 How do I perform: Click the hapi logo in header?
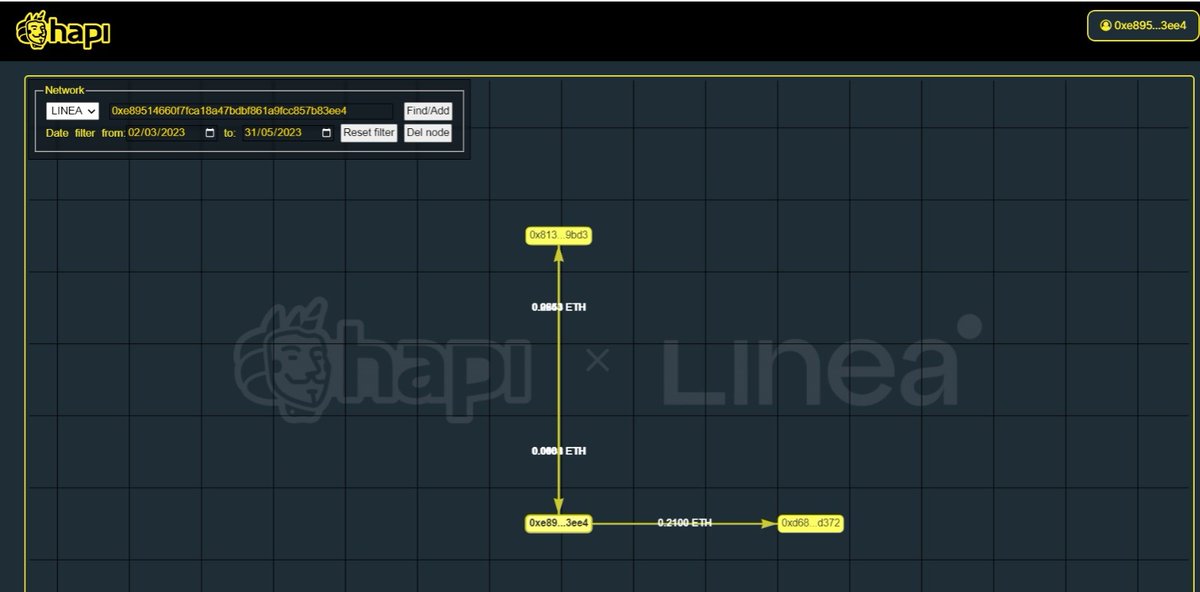point(63,31)
